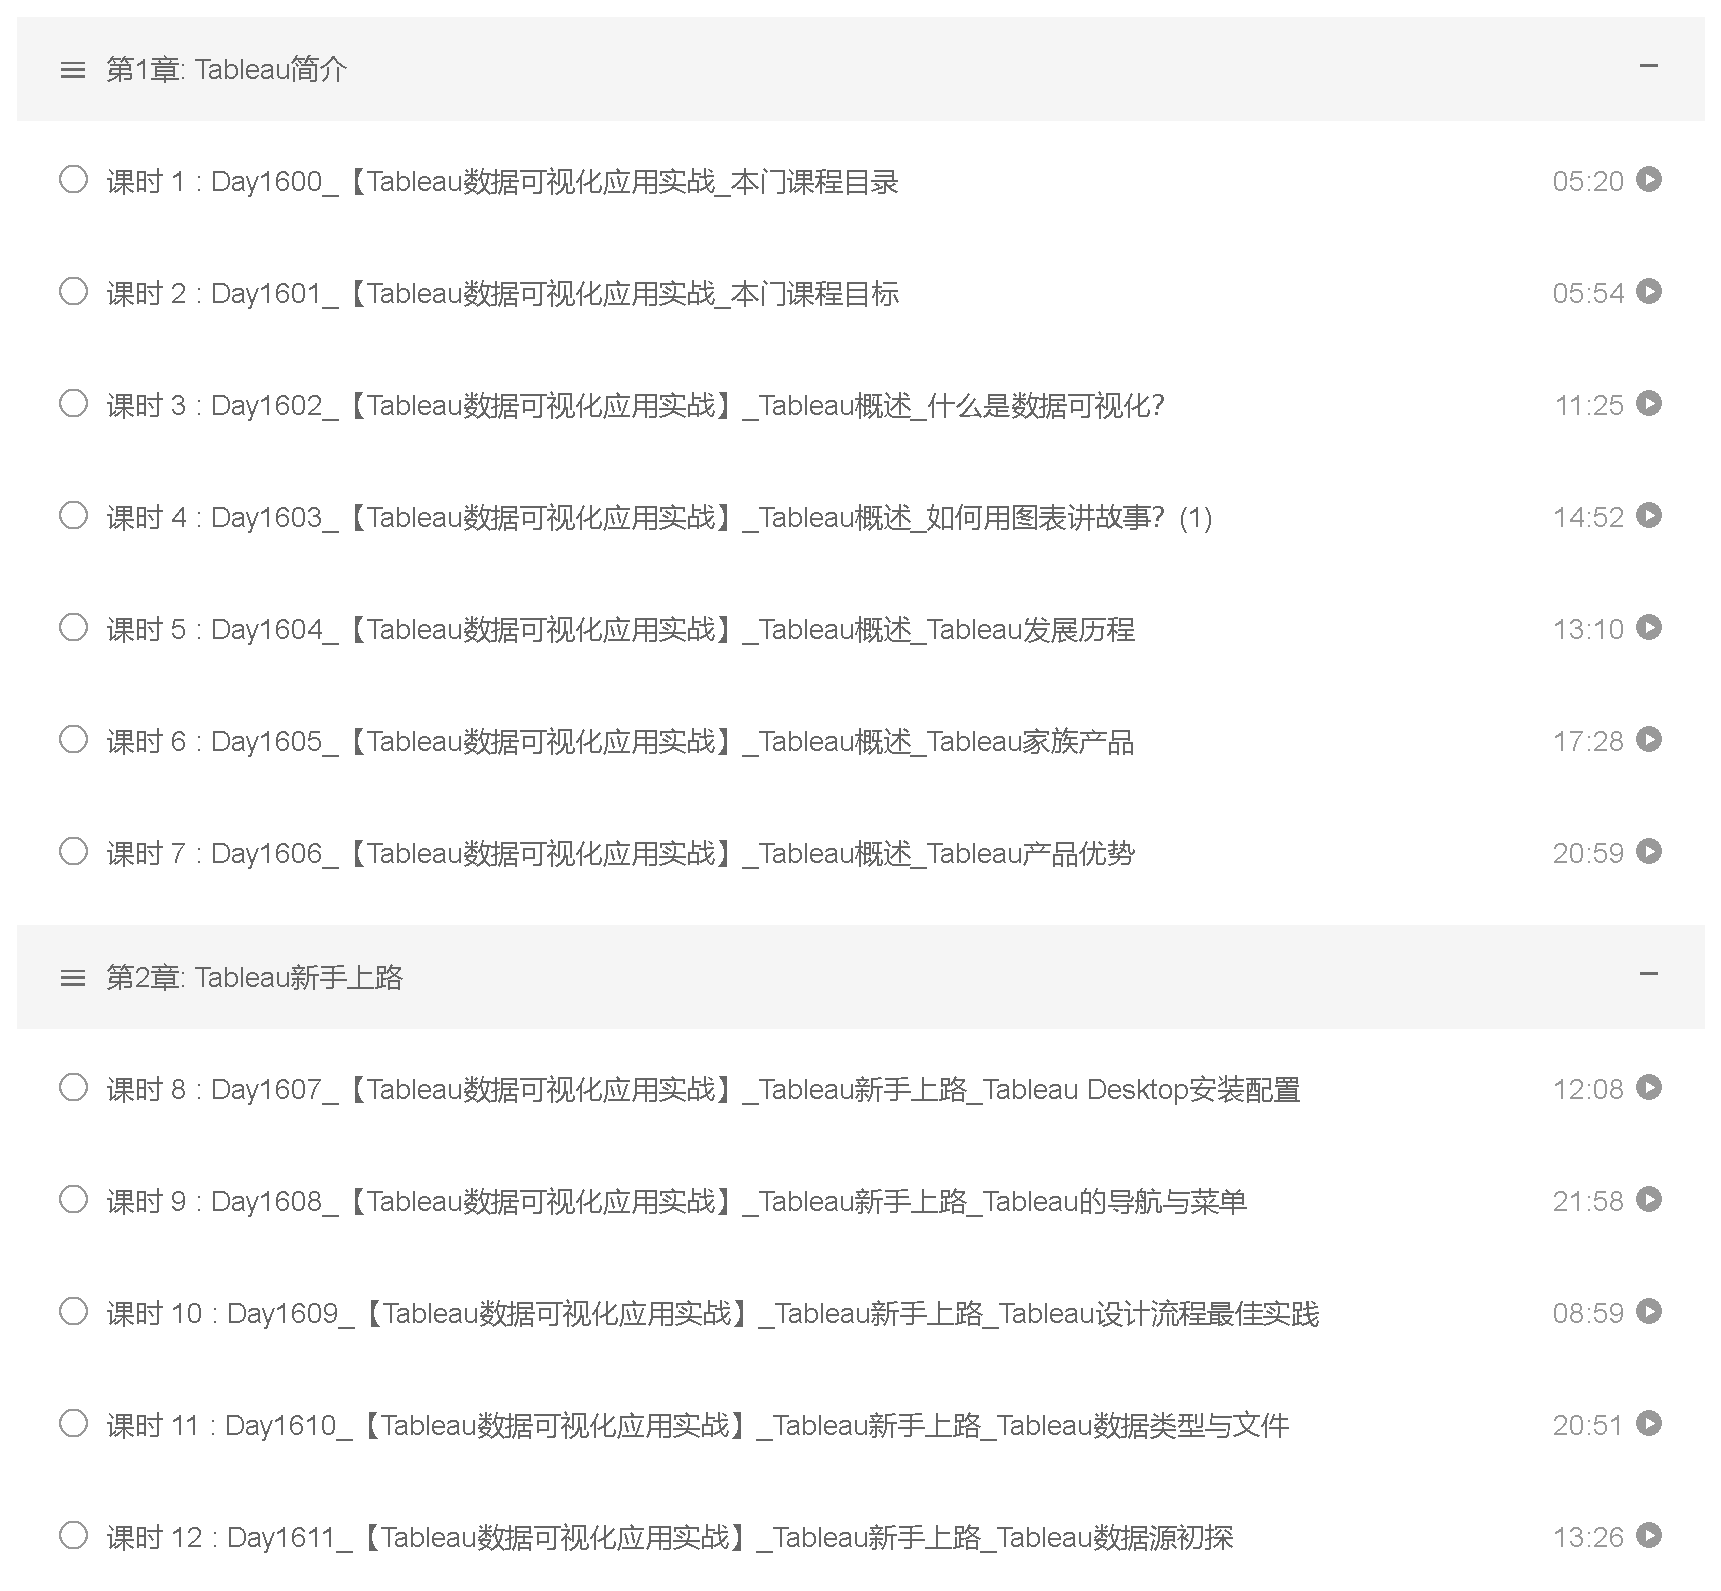This screenshot has height=1591, width=1721.
Task: Select the circle for 课时 9 Day1608
Action: coord(73,1200)
